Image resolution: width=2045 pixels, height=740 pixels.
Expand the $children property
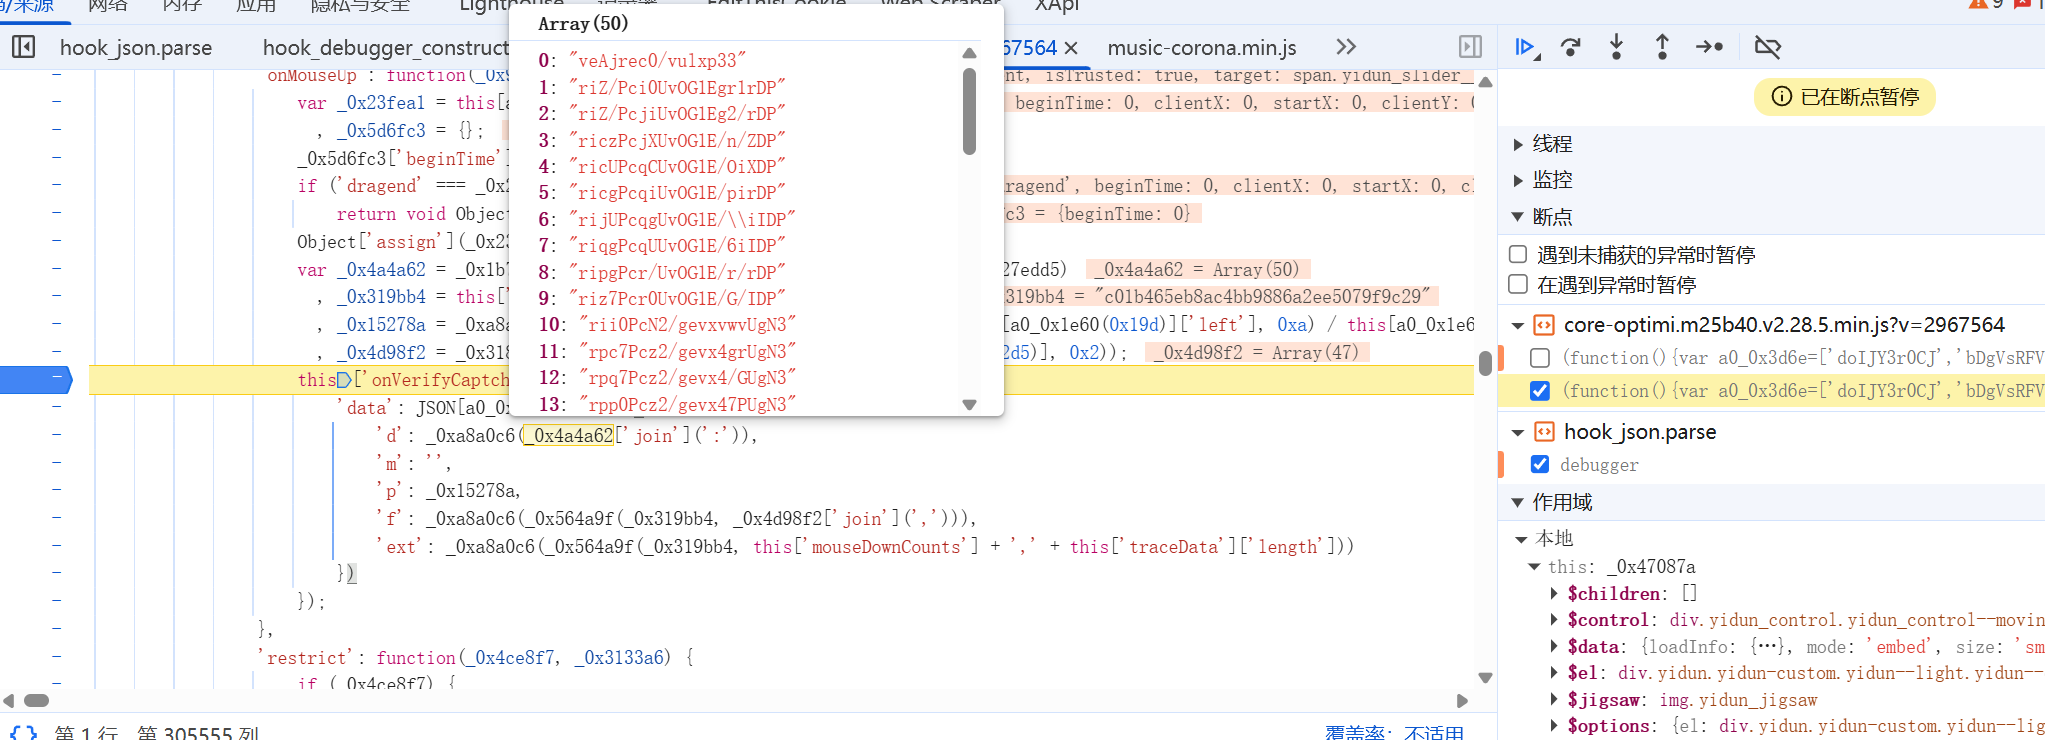[x=1554, y=593]
